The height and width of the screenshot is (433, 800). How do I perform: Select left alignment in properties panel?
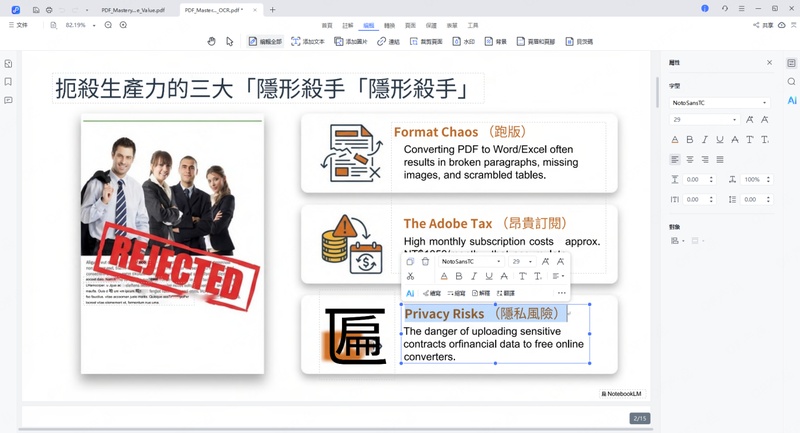[x=674, y=160]
